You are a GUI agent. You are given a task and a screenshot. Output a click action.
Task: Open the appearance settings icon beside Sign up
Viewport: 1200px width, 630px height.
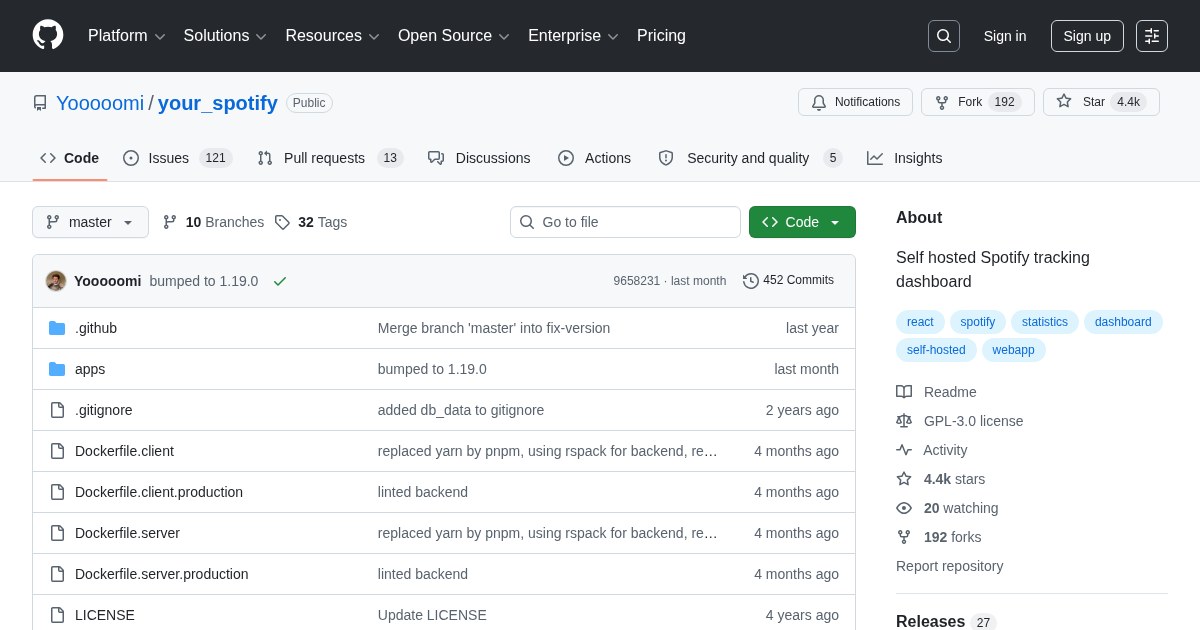click(1152, 36)
